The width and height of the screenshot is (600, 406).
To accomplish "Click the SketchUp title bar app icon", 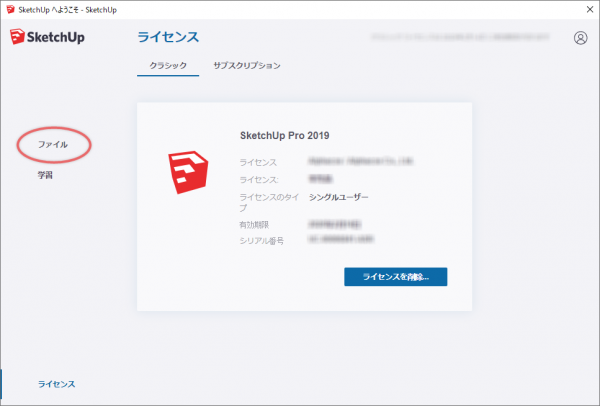I will click(x=11, y=10).
